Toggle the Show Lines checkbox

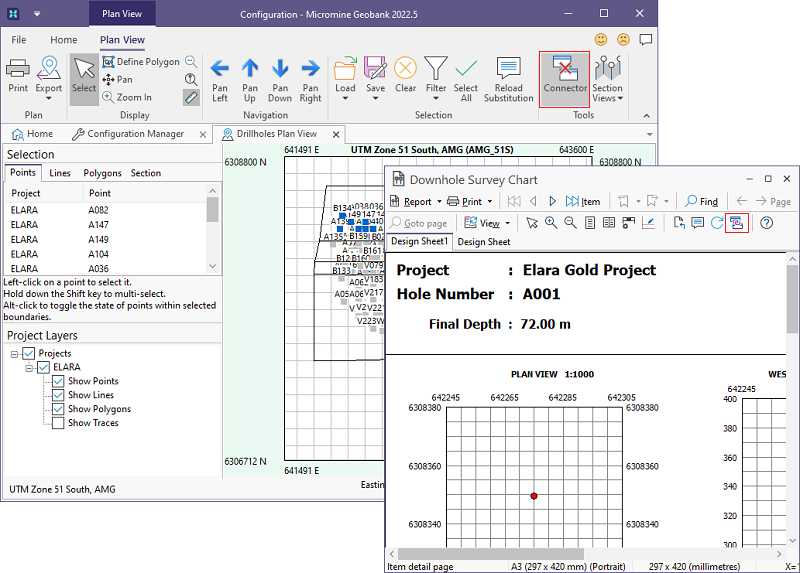point(58,395)
